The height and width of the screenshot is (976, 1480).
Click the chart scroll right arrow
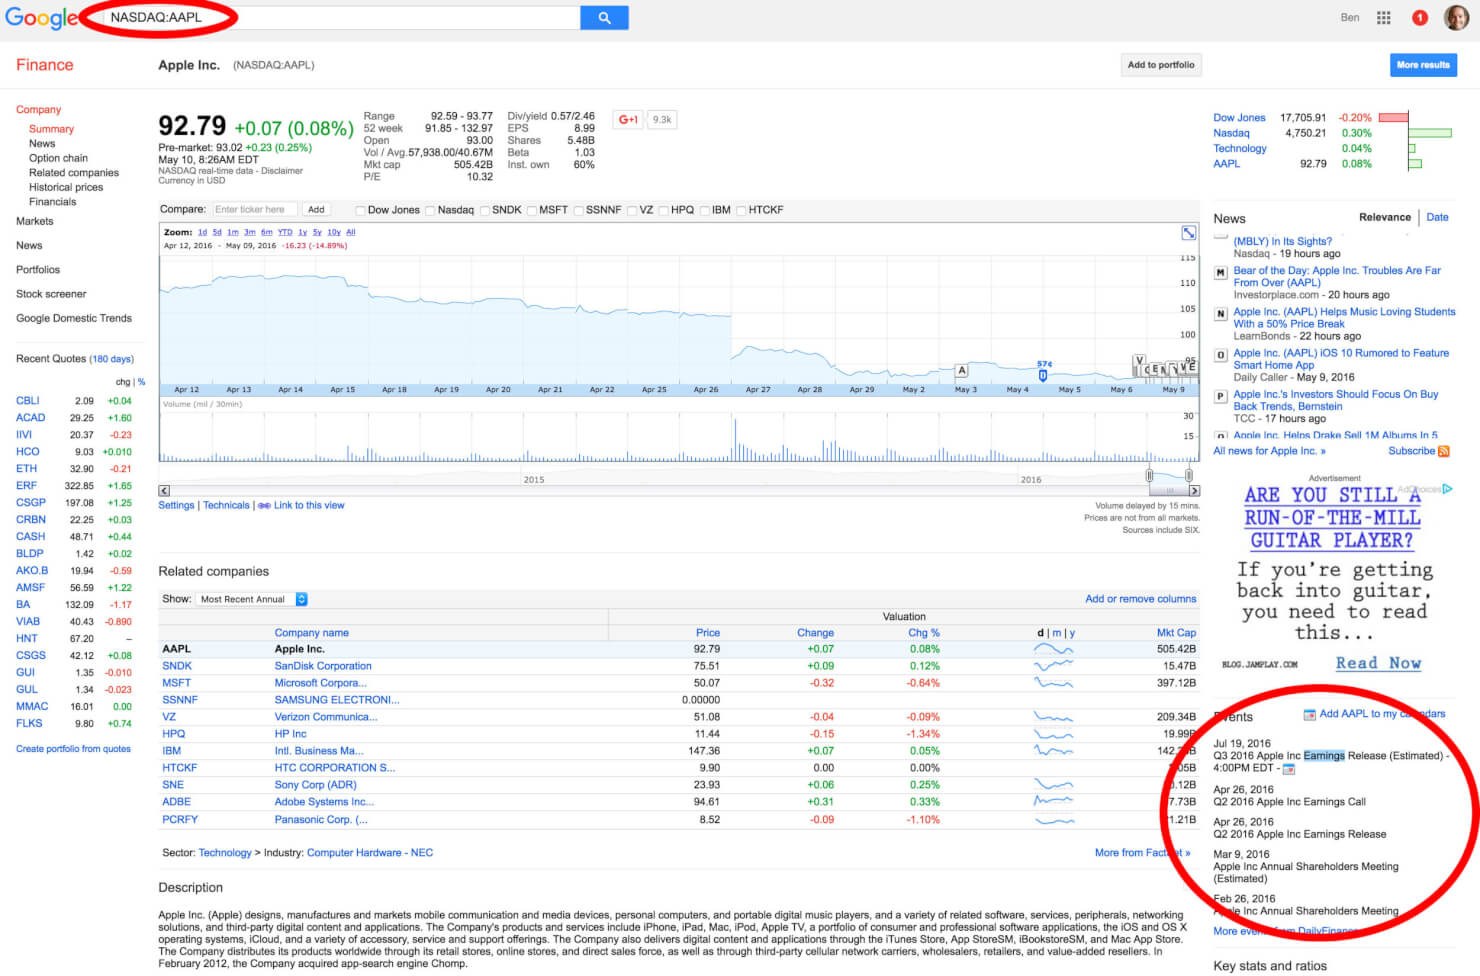click(x=1194, y=491)
